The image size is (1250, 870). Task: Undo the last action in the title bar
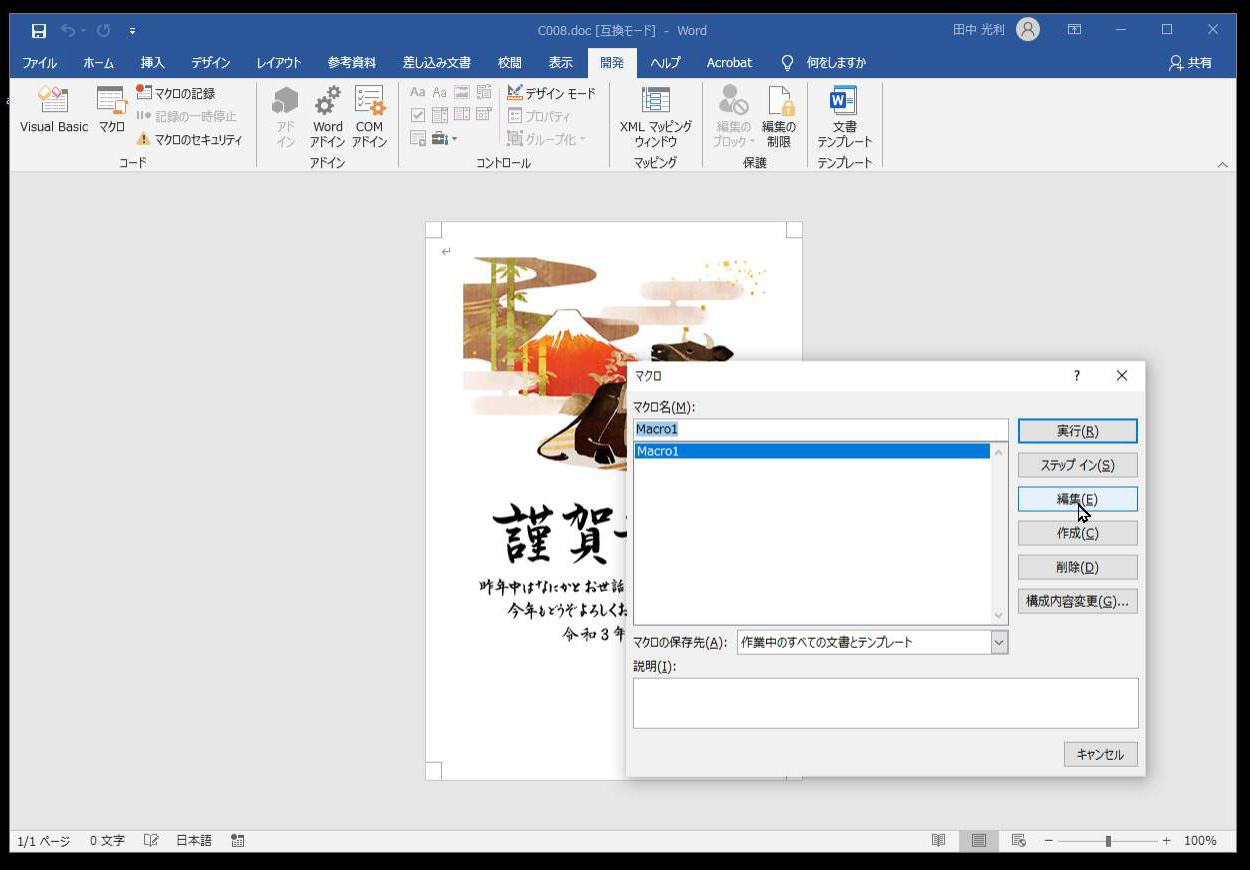(68, 31)
